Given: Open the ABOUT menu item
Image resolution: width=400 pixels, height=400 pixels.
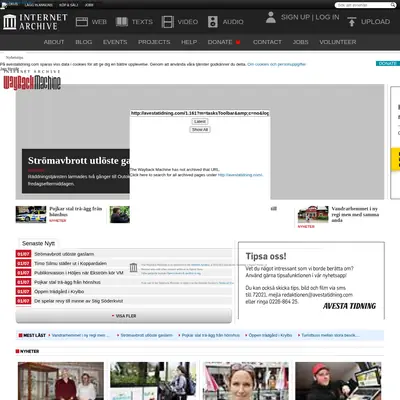Looking at the screenshot, I should pyautogui.click(x=54, y=42).
